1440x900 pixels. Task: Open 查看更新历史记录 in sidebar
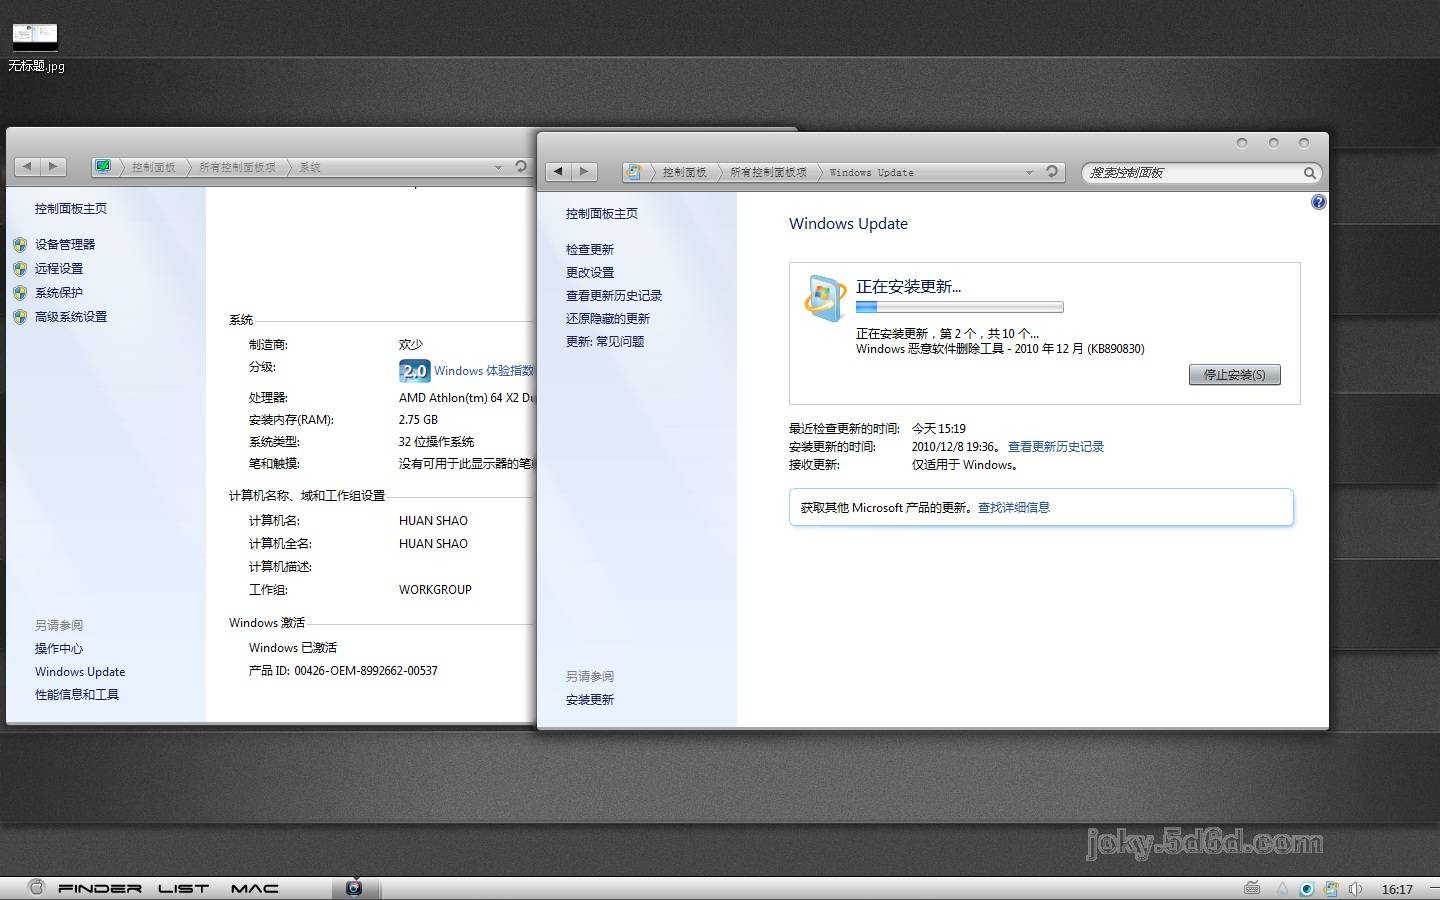pyautogui.click(x=614, y=296)
